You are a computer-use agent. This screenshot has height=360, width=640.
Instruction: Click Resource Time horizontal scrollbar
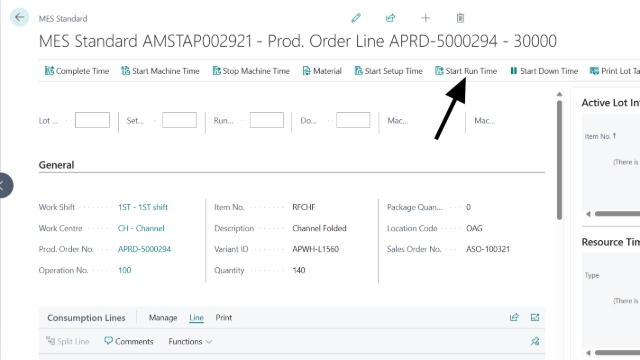(617, 352)
